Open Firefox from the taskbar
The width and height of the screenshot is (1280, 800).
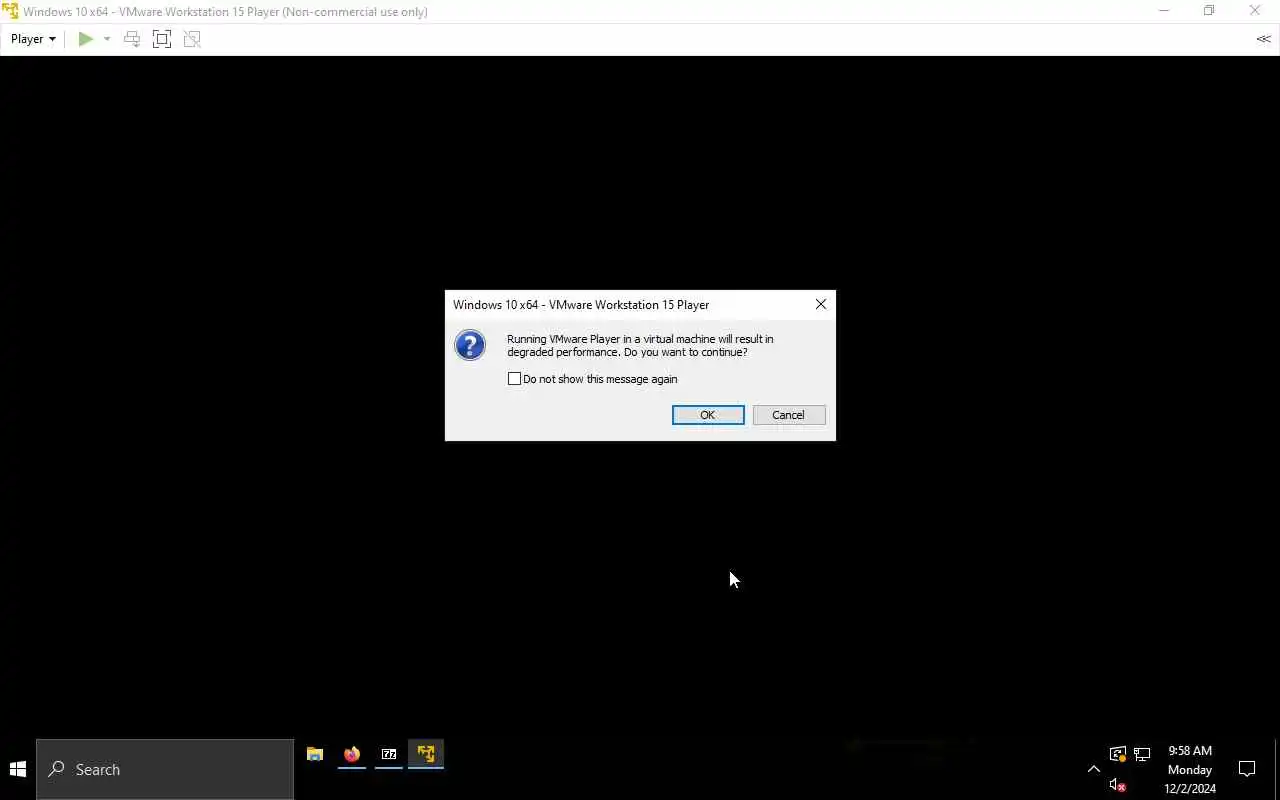tap(352, 754)
